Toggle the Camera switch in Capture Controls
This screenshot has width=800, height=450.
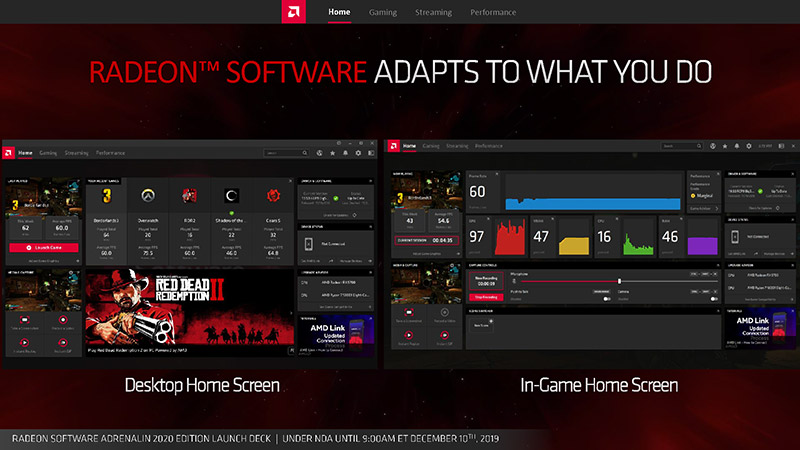(714, 299)
